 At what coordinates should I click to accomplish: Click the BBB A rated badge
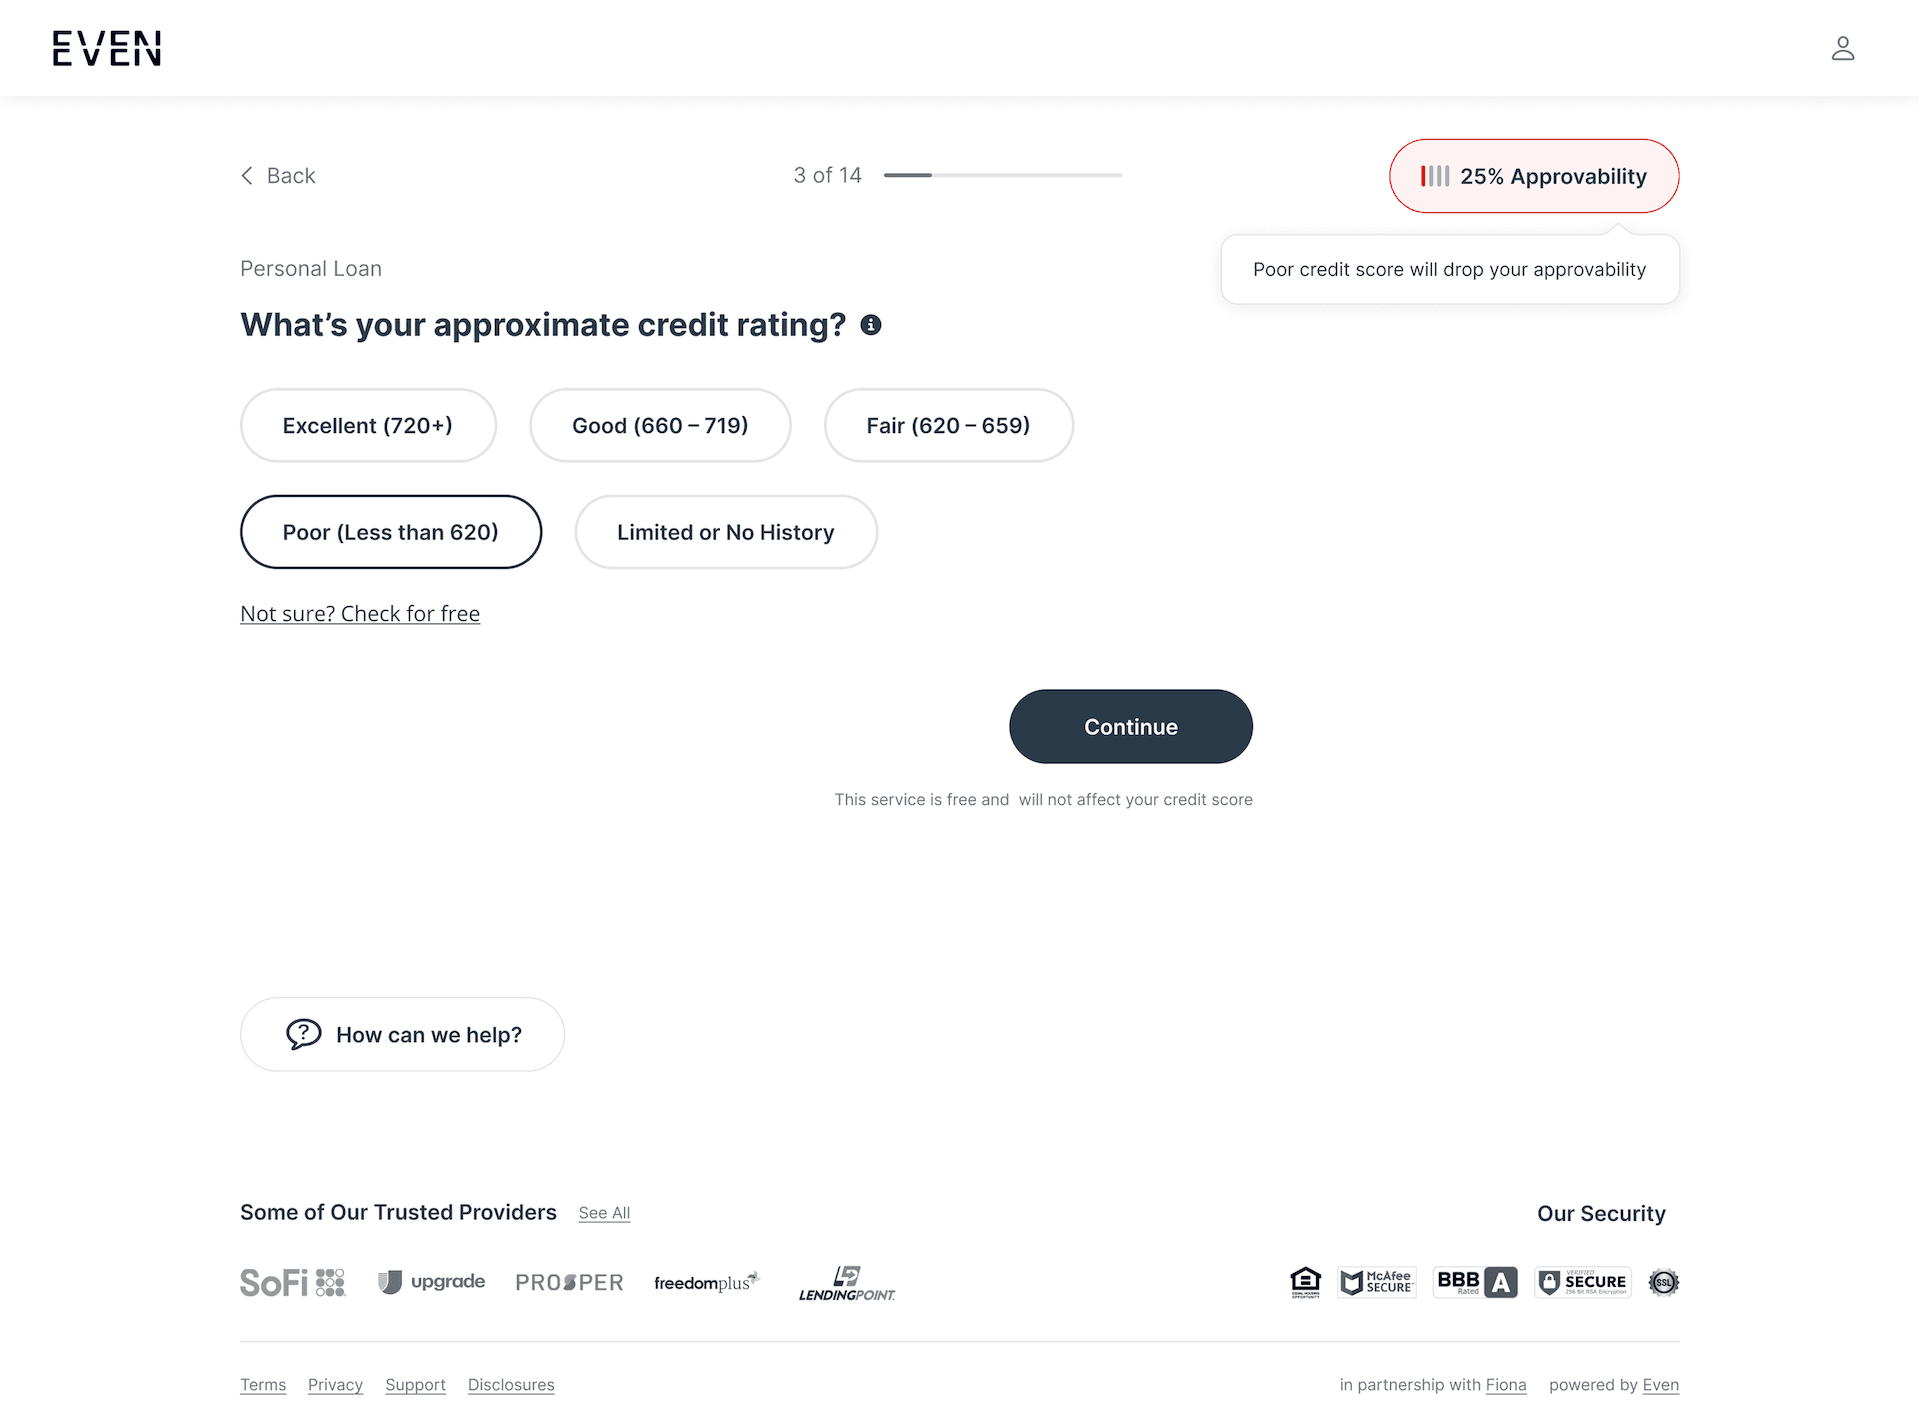(1475, 1282)
